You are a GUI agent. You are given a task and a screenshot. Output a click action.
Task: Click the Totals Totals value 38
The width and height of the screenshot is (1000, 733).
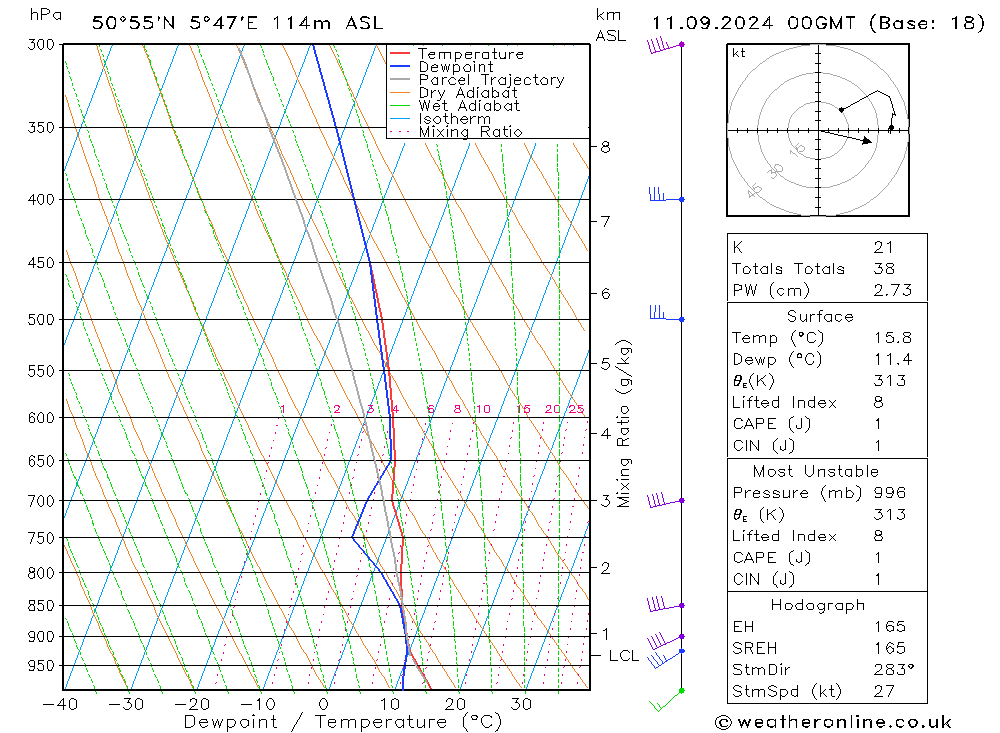[x=884, y=269]
